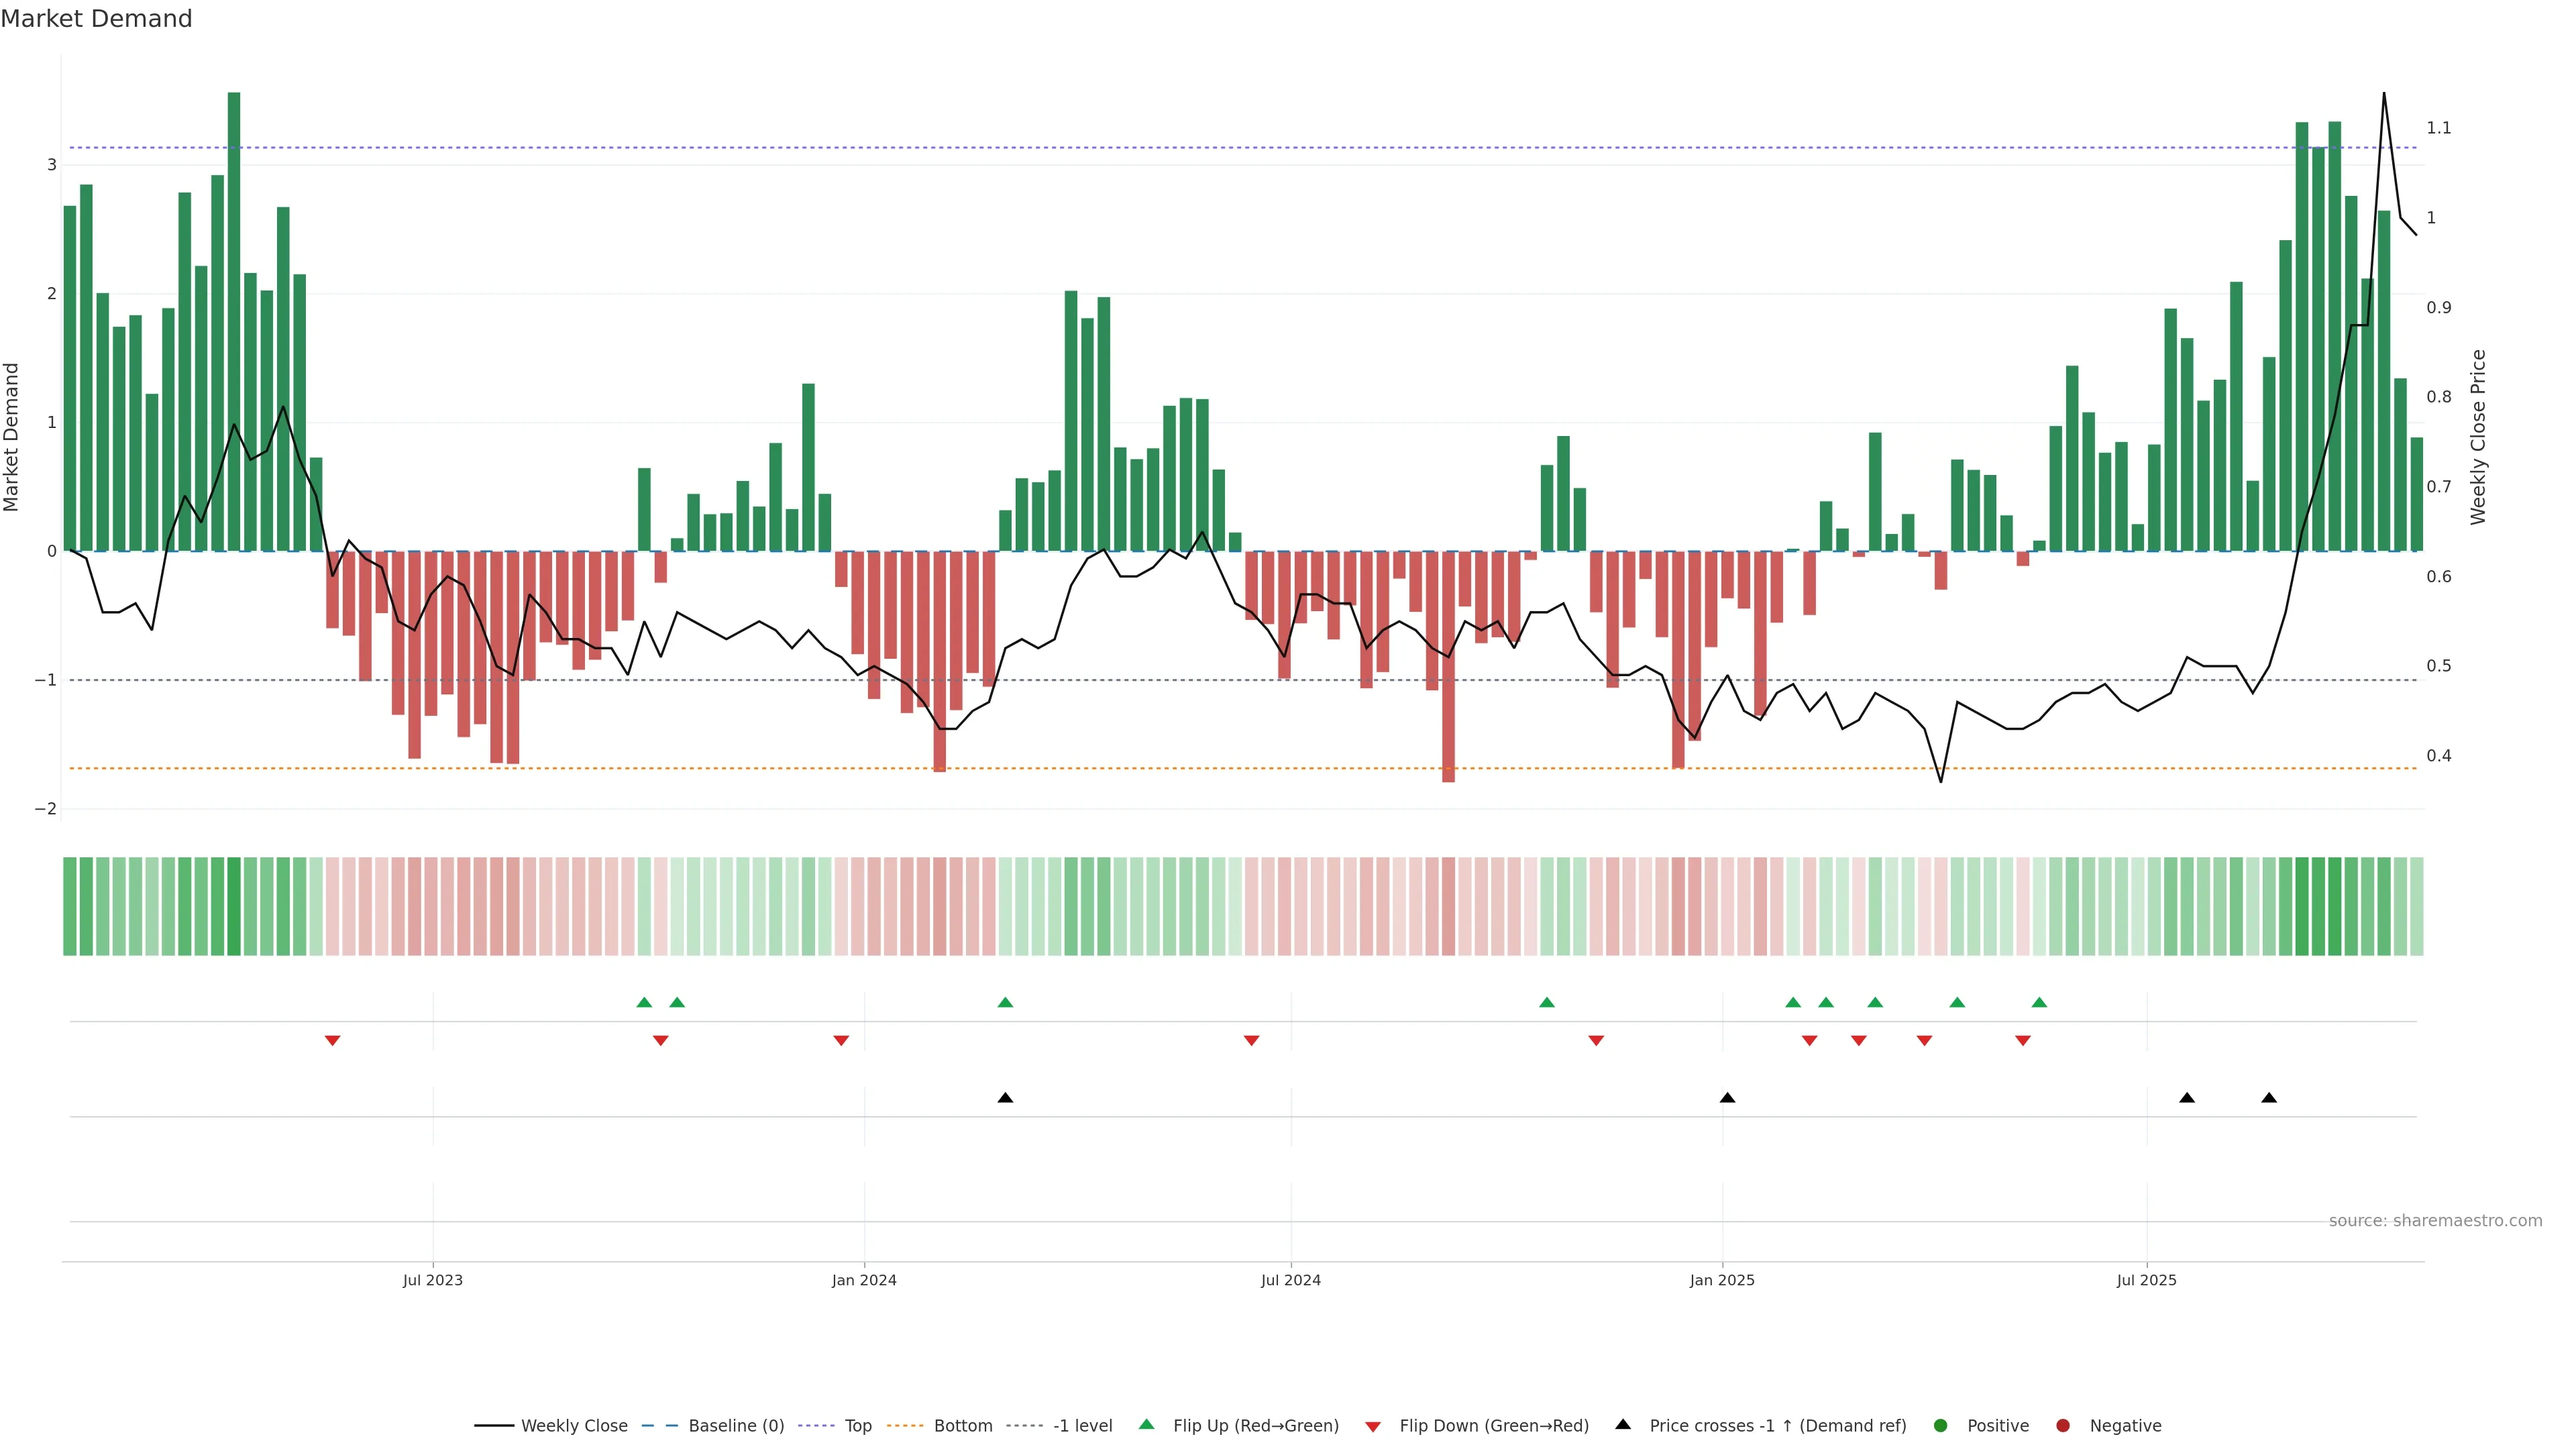
Task: Click the red Negative legend dot
Action: tap(2063, 1425)
